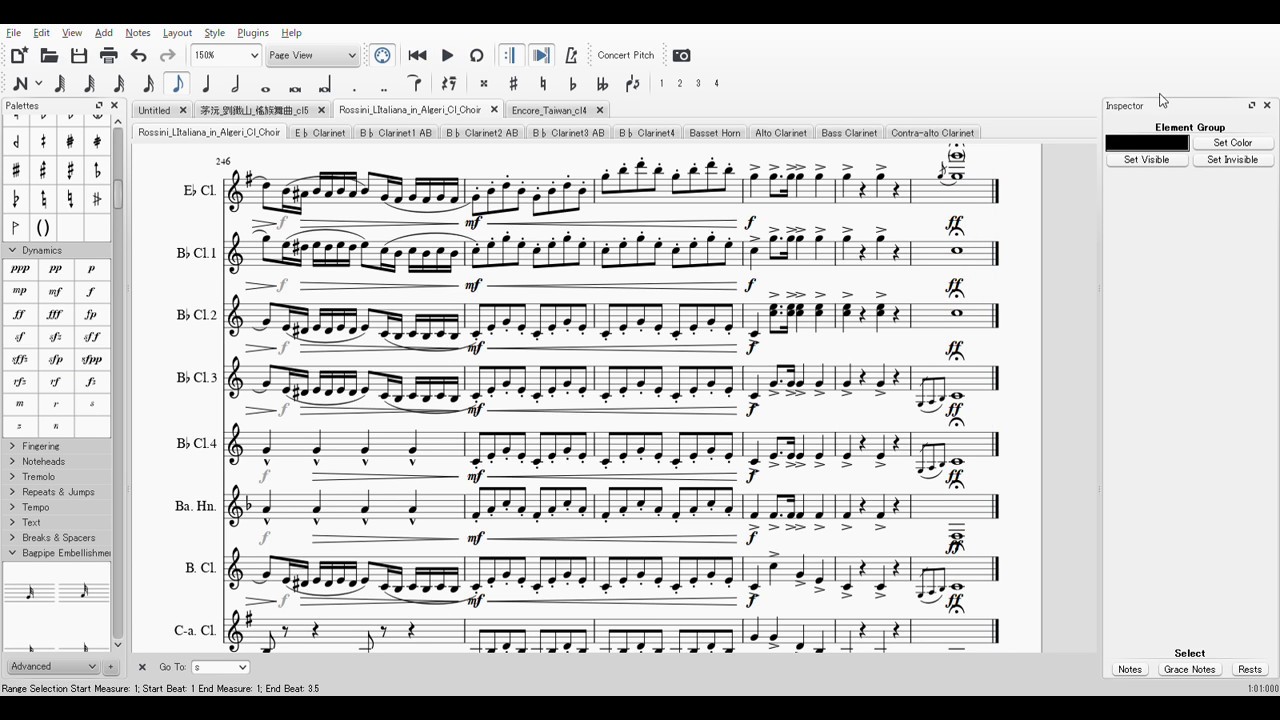This screenshot has height=720, width=1280.
Task: Switch to voice 1
Action: [661, 84]
